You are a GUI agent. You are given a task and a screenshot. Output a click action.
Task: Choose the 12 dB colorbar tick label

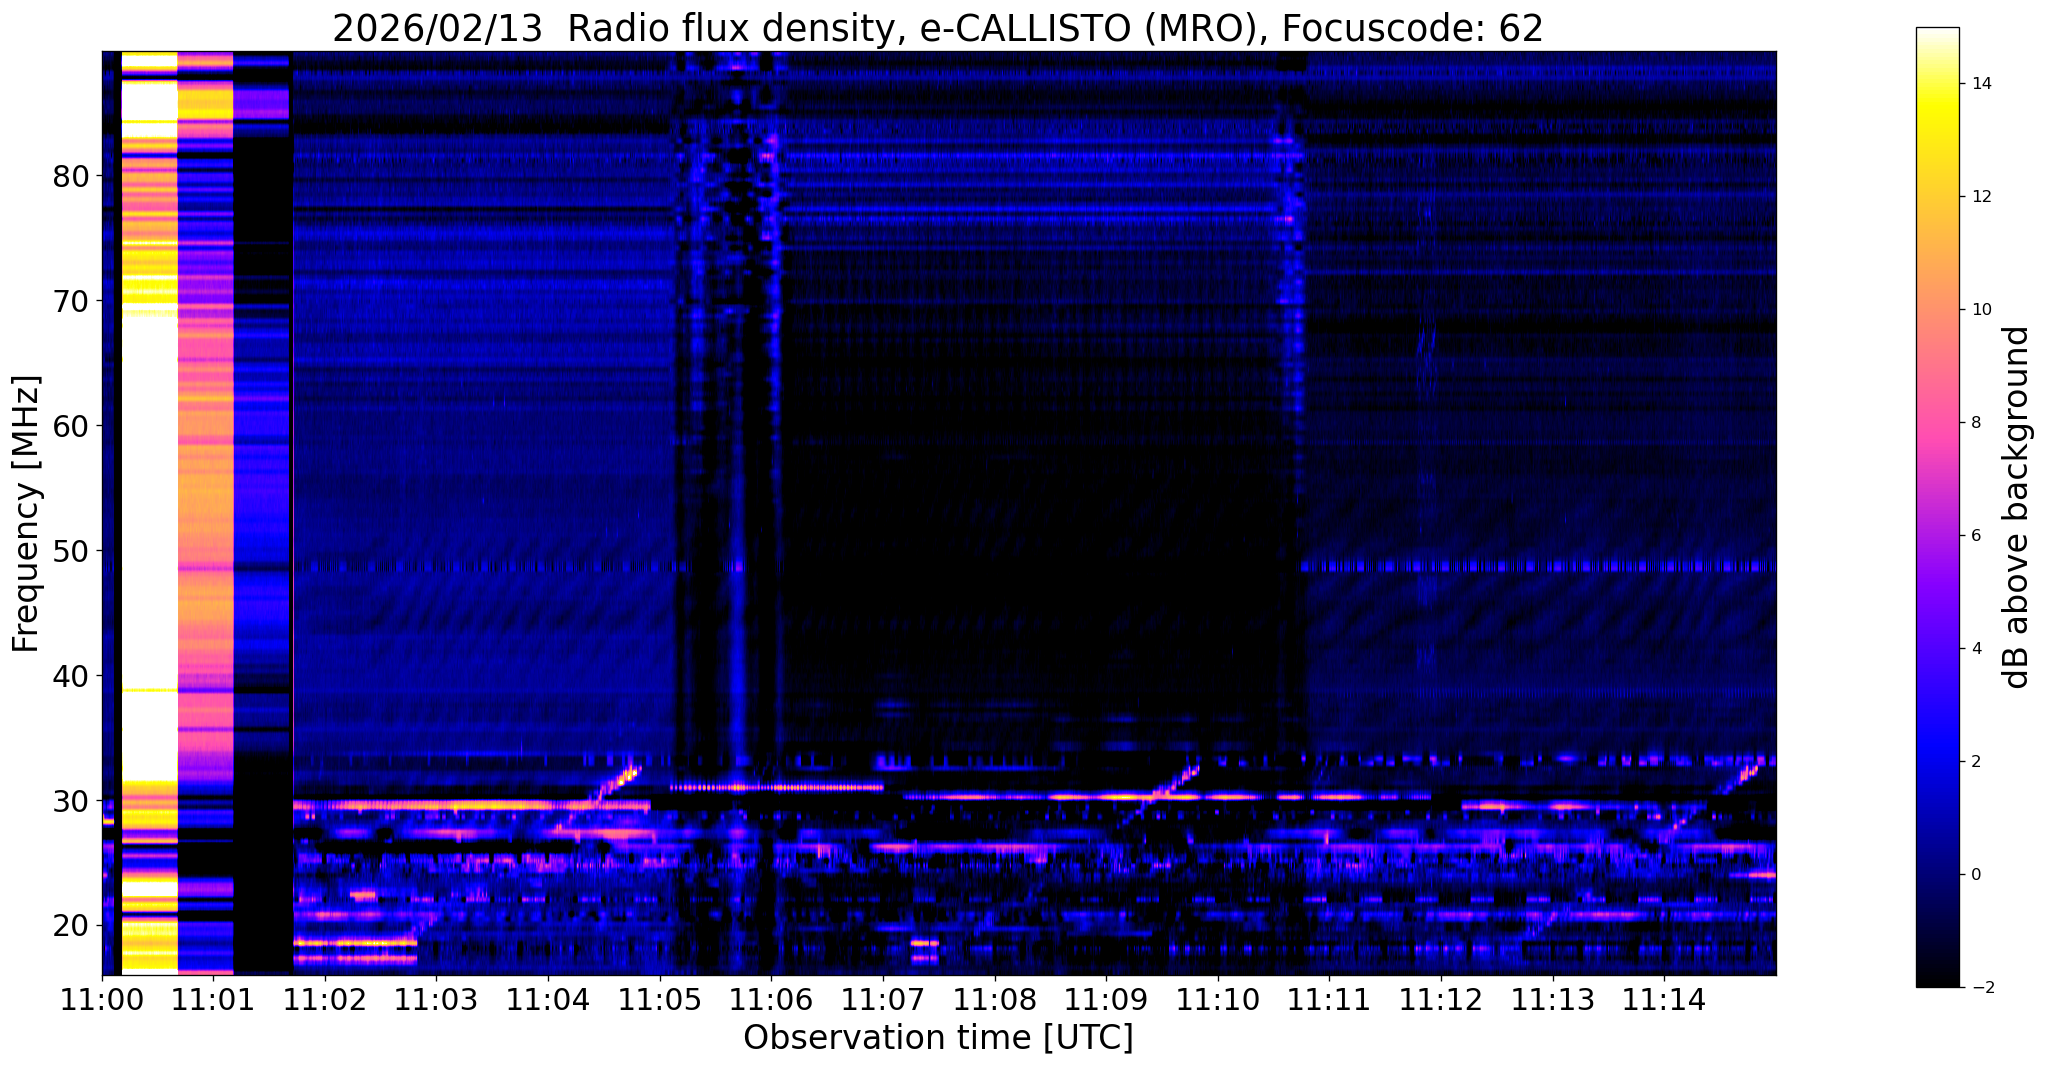click(x=1980, y=197)
